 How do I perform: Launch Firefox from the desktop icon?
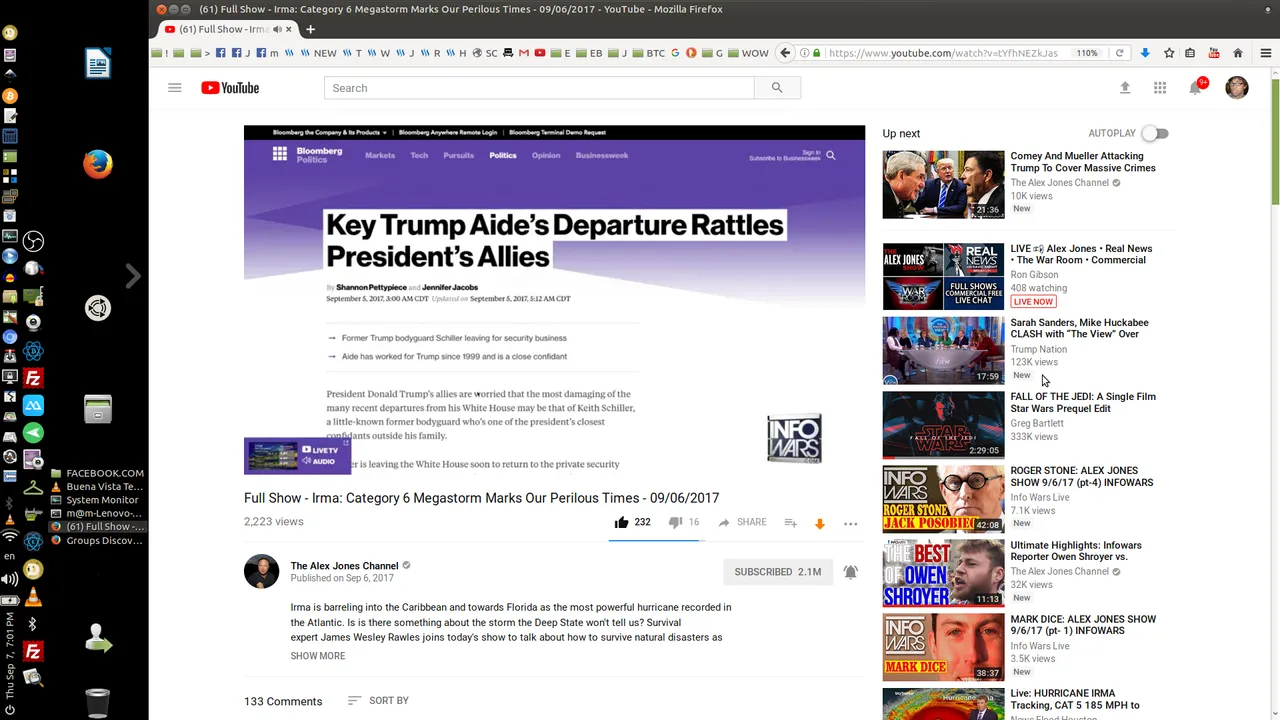[98, 164]
